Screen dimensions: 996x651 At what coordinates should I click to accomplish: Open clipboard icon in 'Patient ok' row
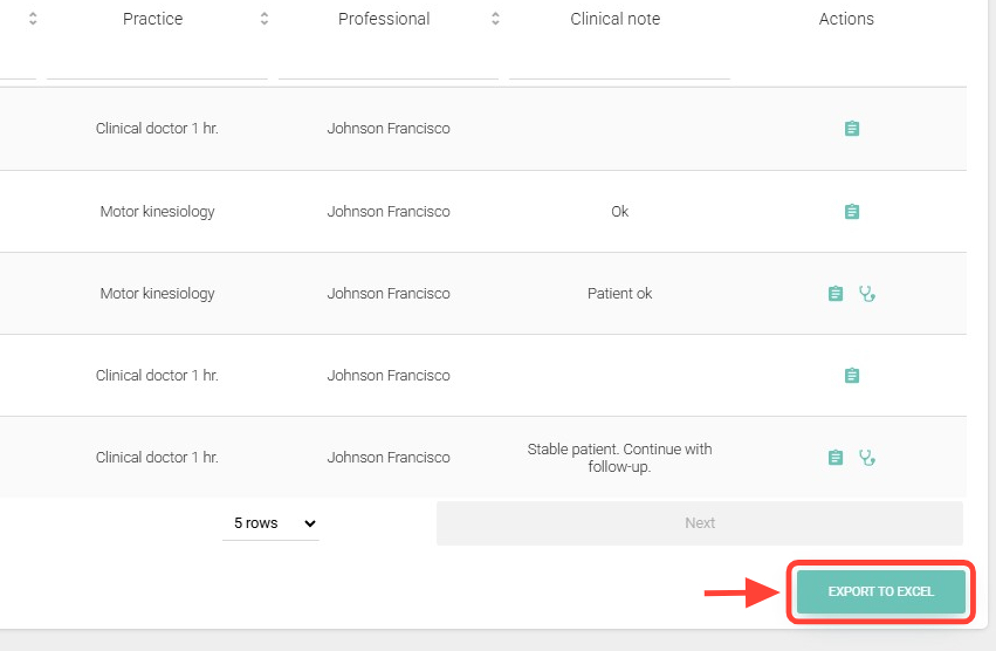835,294
